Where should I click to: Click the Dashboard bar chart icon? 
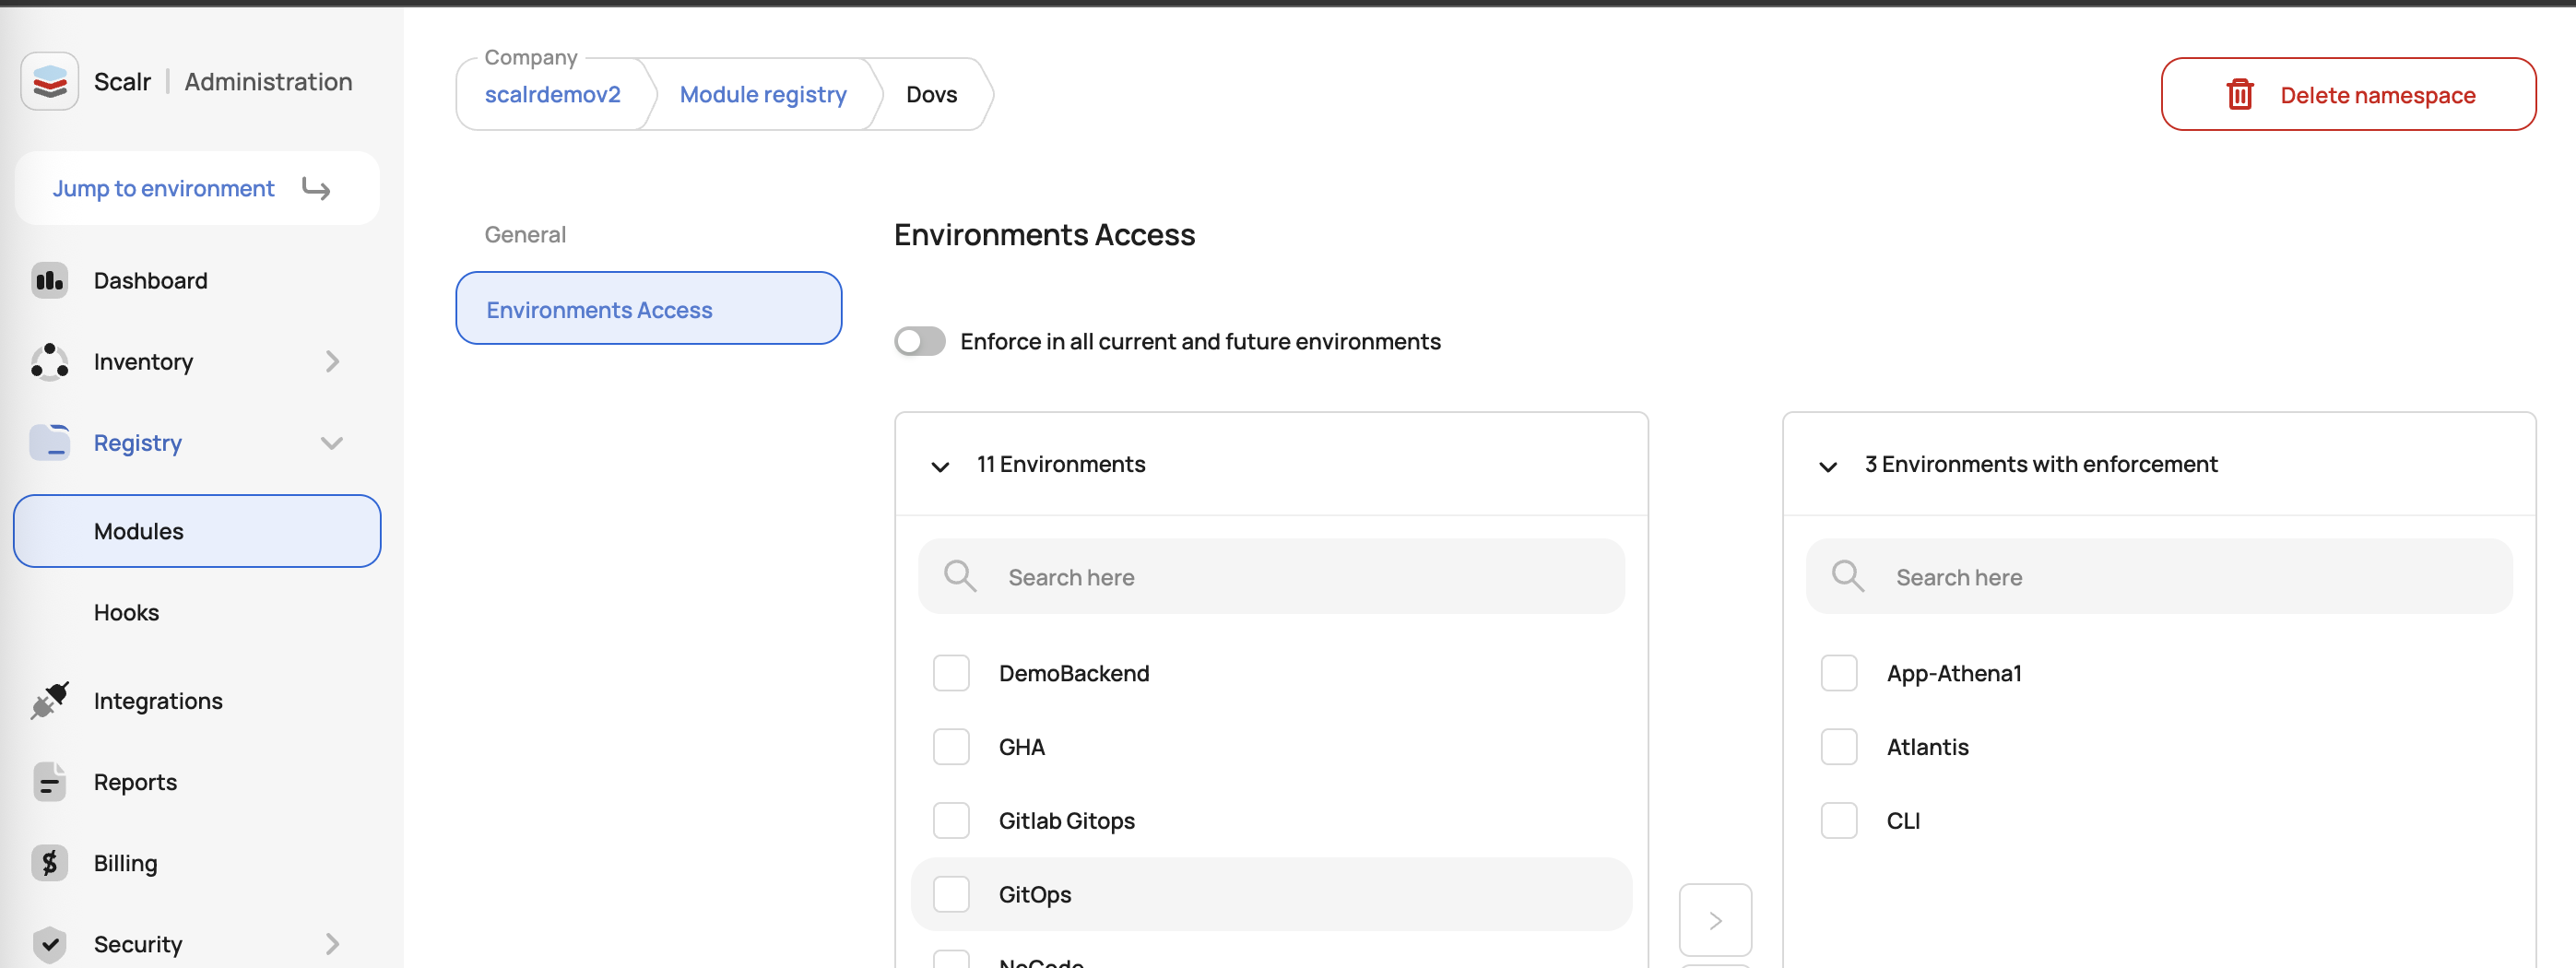point(49,281)
